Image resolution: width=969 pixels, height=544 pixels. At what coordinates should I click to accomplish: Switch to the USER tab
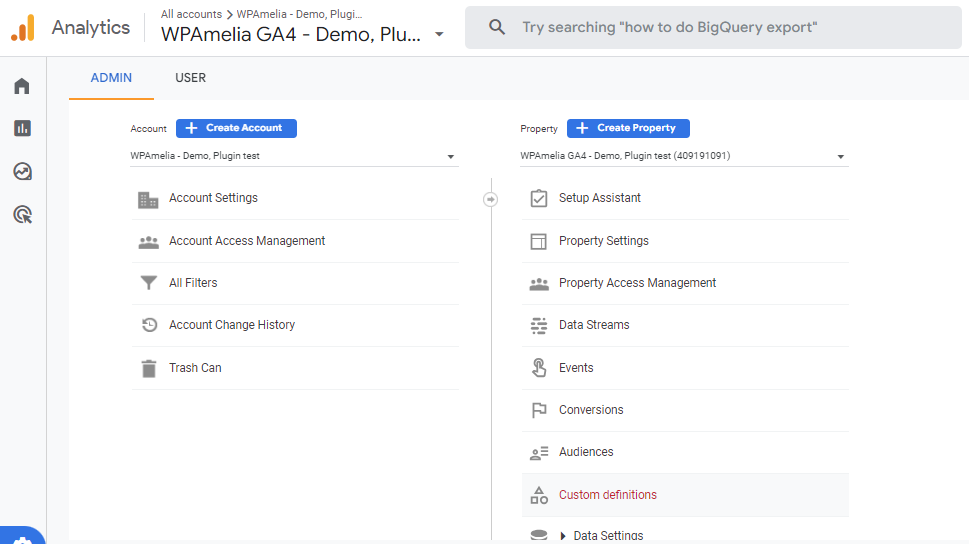click(190, 78)
